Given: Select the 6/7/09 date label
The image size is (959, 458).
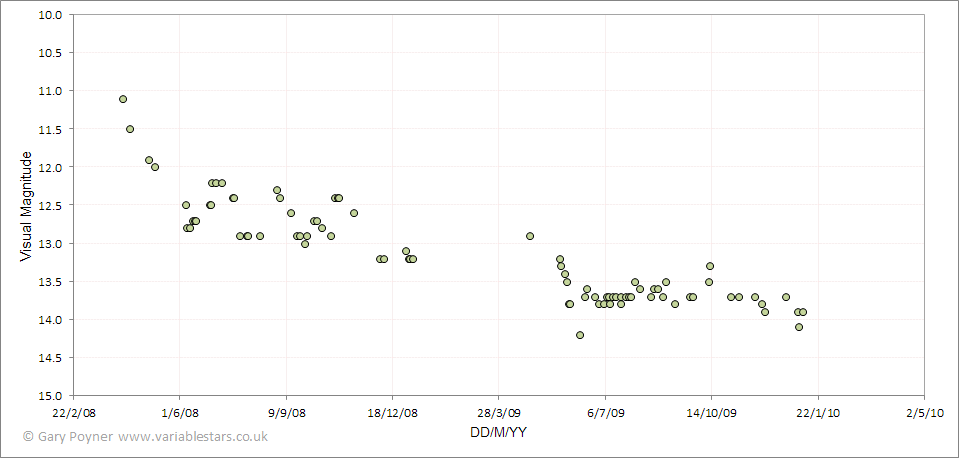Looking at the screenshot, I should pos(605,413).
